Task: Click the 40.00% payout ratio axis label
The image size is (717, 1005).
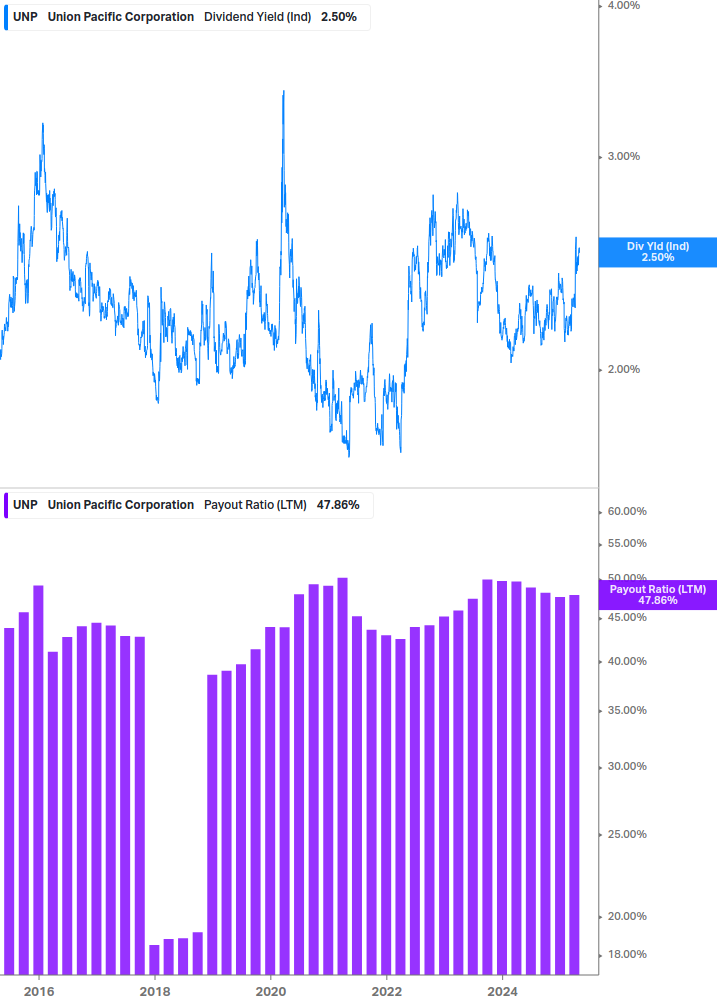Action: point(627,661)
